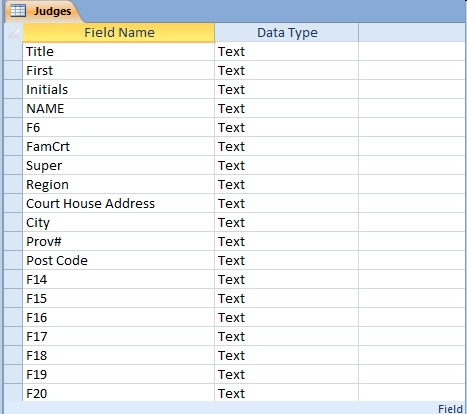This screenshot has height=414, width=467.
Task: Click the F14 field name cell
Action: [x=119, y=279]
